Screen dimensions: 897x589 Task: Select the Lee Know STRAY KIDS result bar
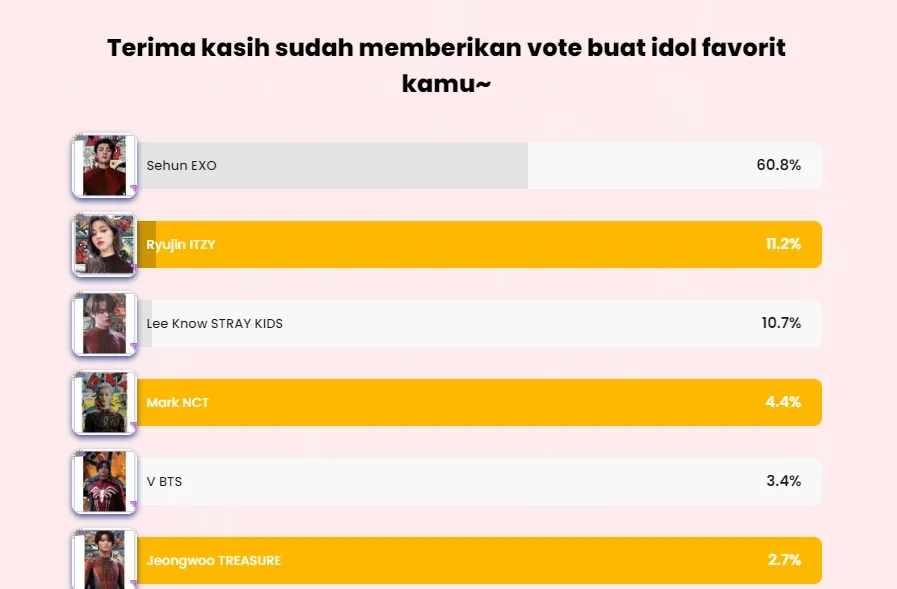479,323
